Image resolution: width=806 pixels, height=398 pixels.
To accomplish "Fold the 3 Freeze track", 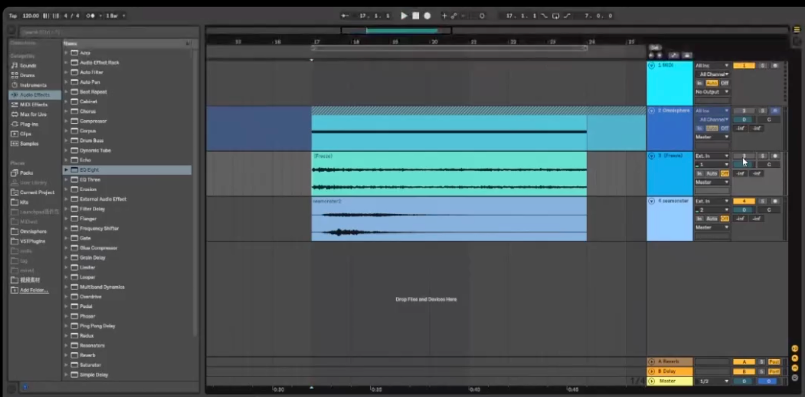I will pyautogui.click(x=652, y=156).
